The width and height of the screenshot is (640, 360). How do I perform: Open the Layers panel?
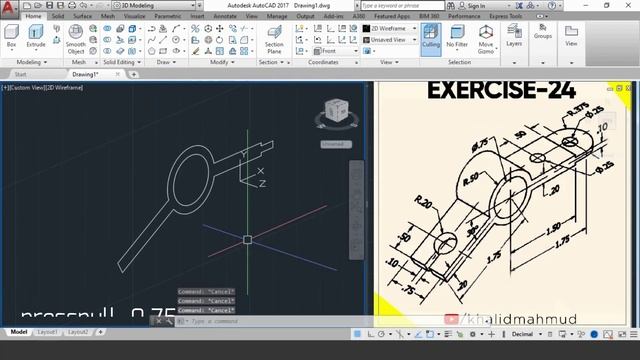point(514,35)
